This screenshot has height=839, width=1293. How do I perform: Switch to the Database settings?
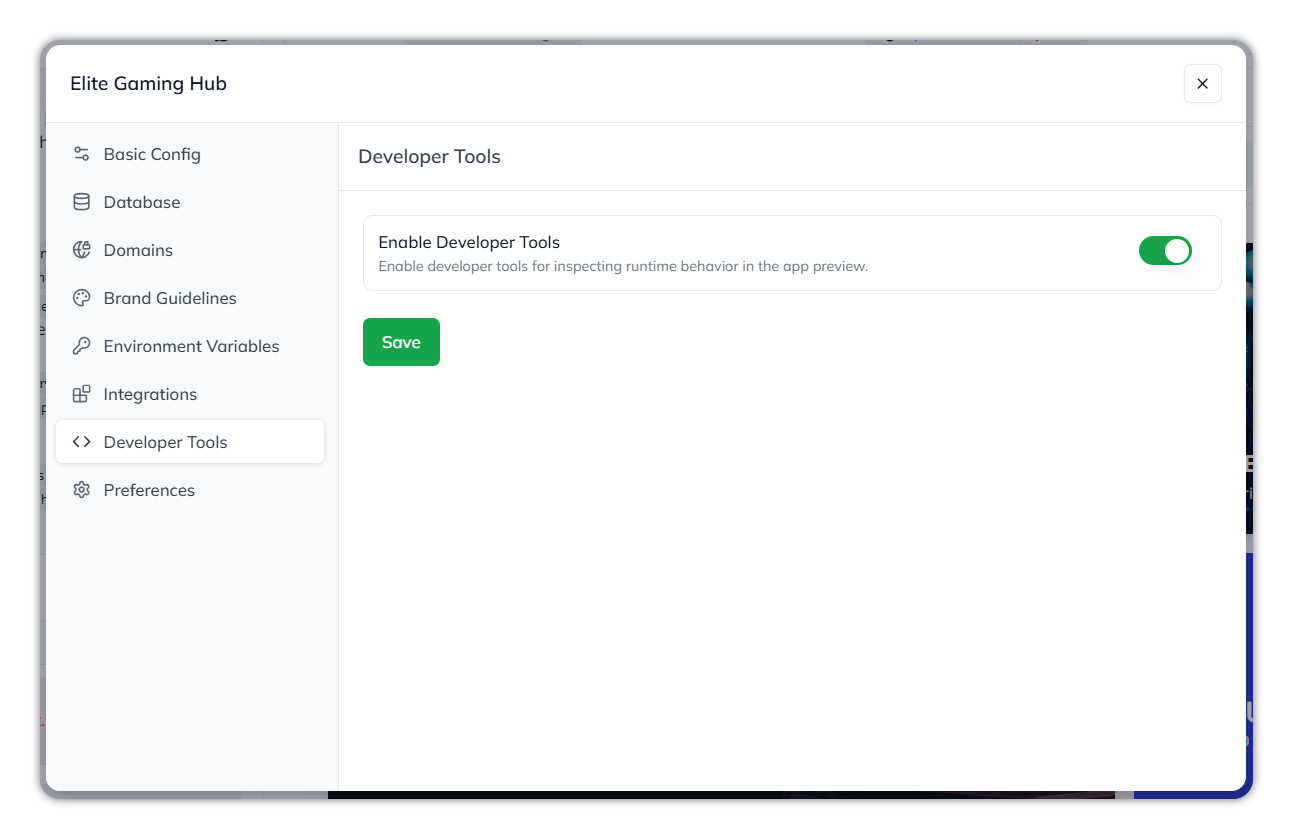tap(190, 202)
